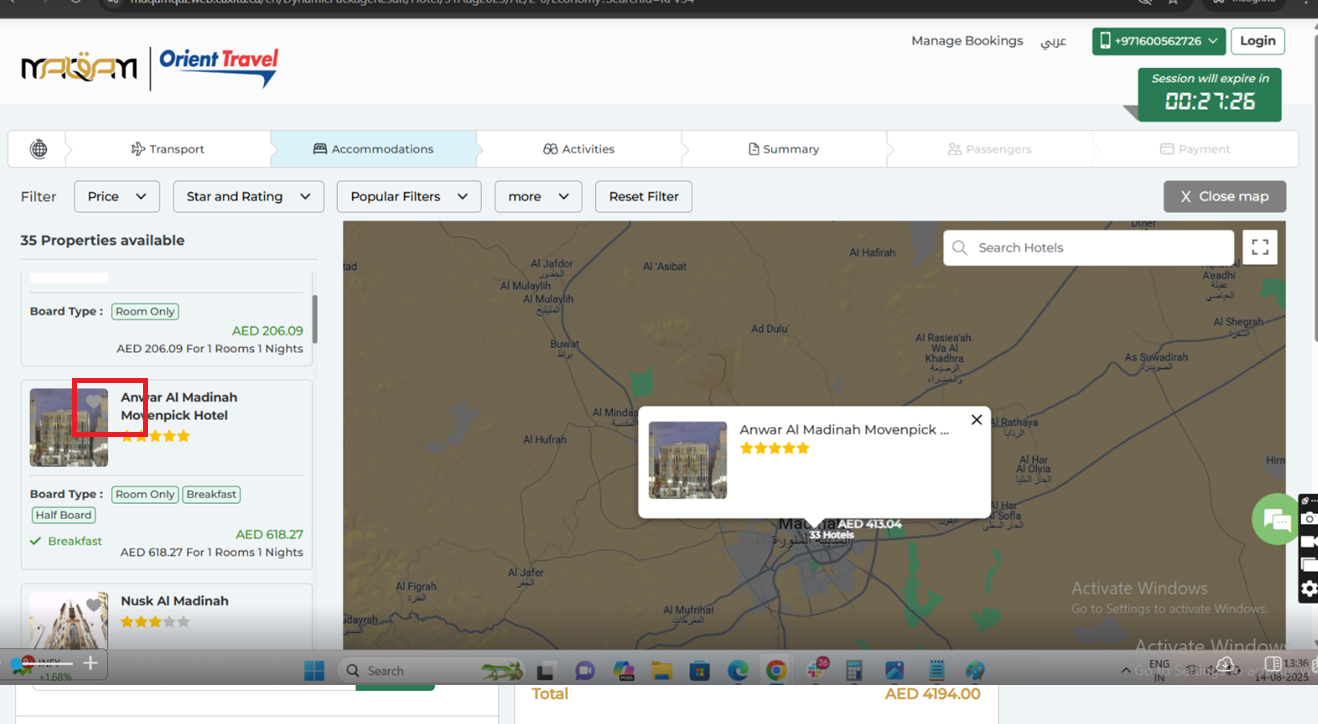Expand the Price filter dropdown
The height and width of the screenshot is (724, 1318).
117,197
